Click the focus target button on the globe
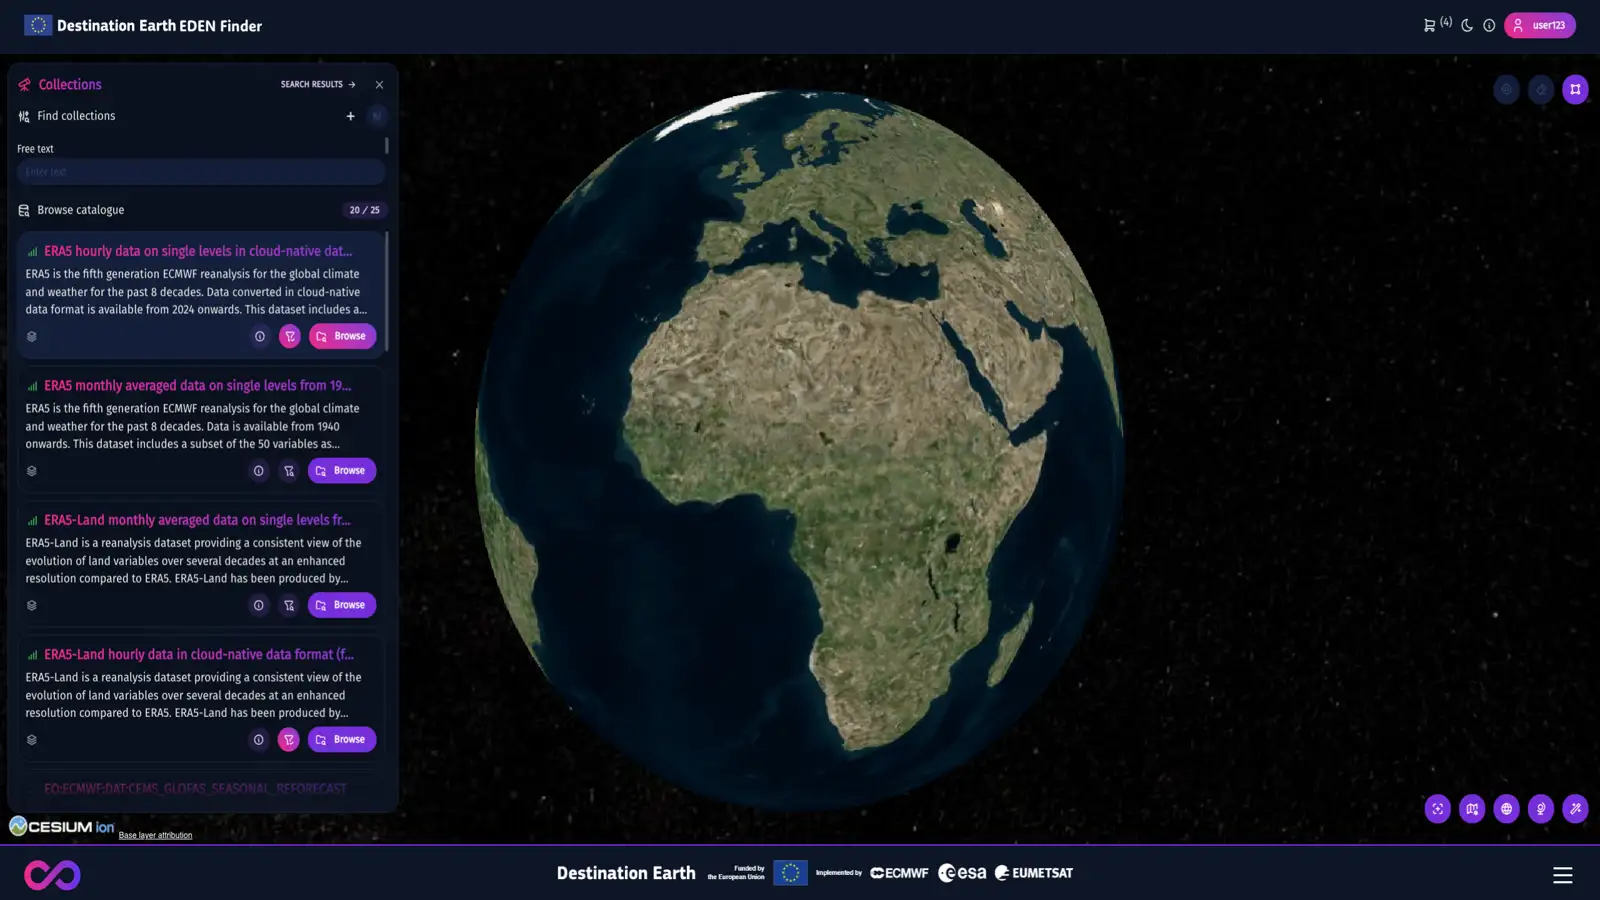The width and height of the screenshot is (1600, 900). click(1438, 809)
